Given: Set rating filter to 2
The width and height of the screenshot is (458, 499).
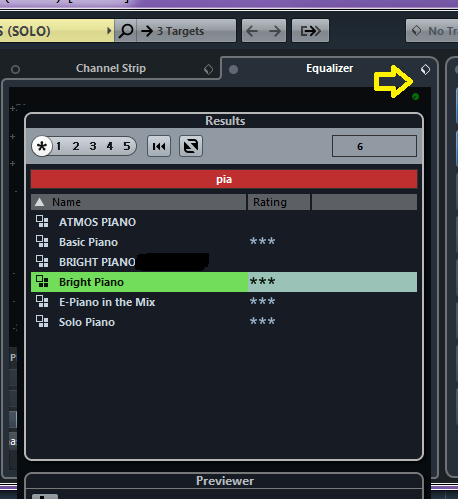Looking at the screenshot, I should (76, 146).
